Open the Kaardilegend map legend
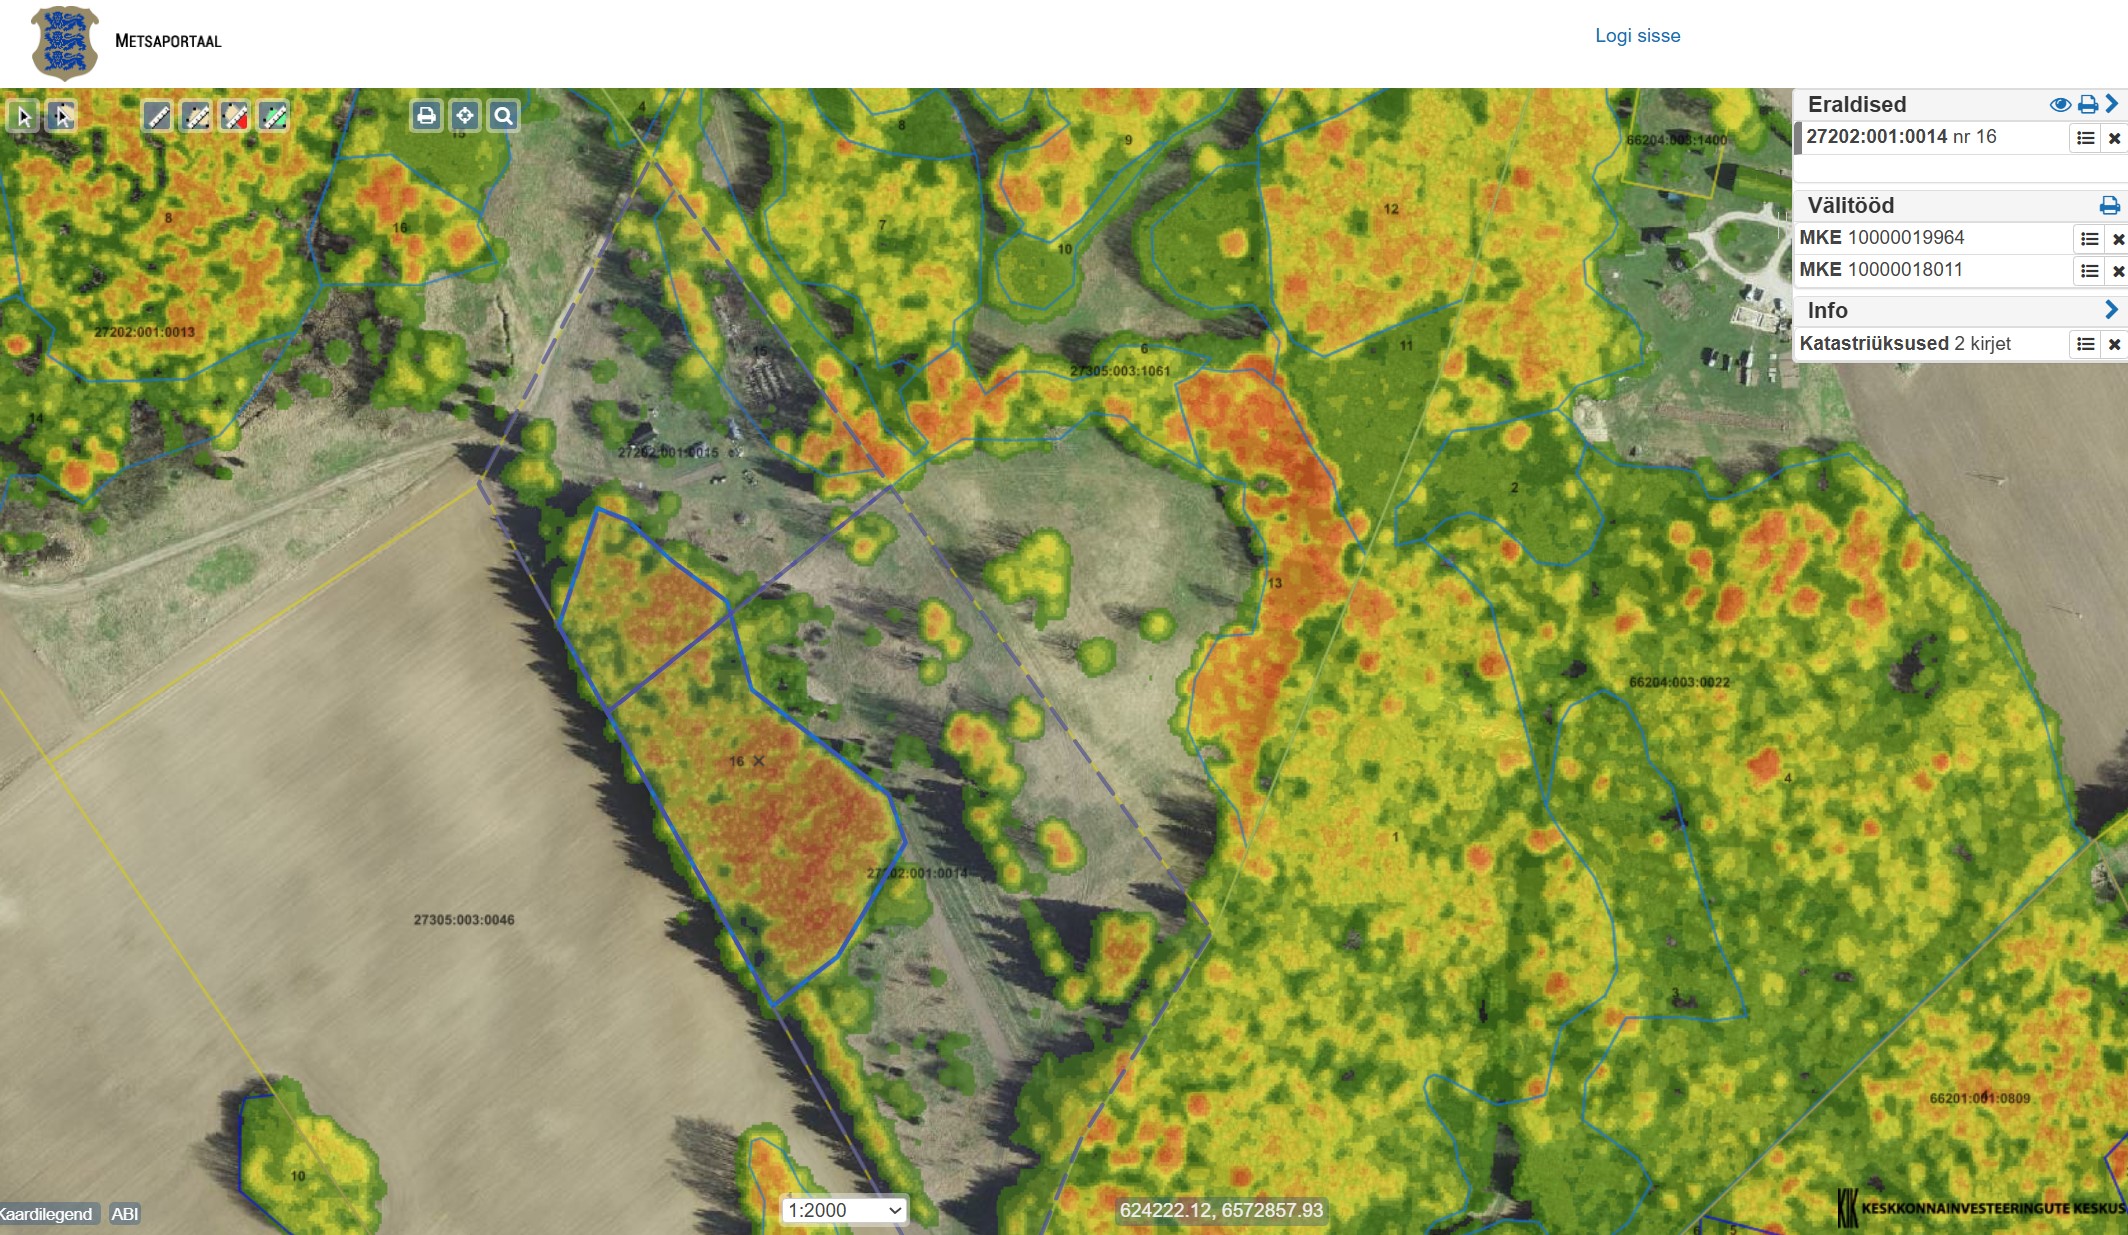The width and height of the screenshot is (2128, 1235). click(x=46, y=1214)
